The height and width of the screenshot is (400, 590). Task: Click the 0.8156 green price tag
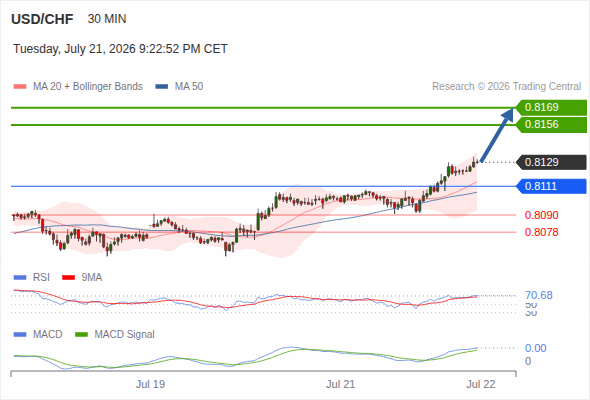tap(551, 125)
